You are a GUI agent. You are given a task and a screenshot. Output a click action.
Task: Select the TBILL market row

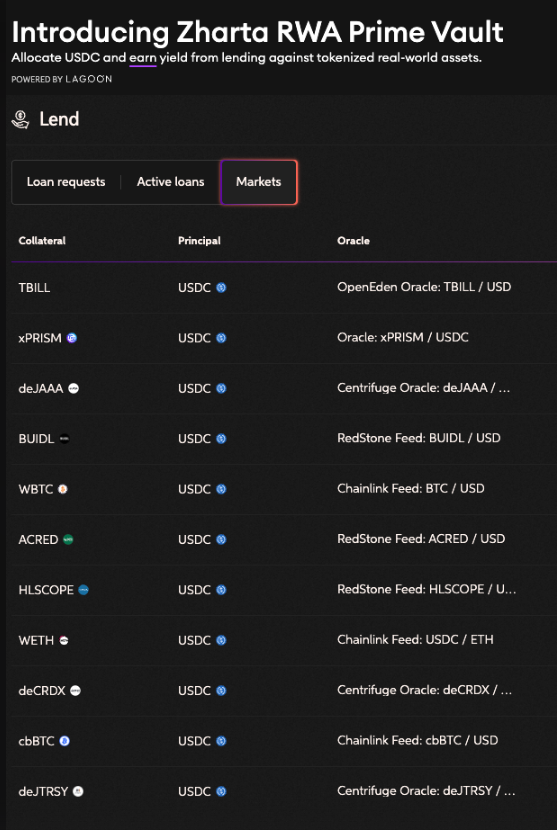click(284, 287)
